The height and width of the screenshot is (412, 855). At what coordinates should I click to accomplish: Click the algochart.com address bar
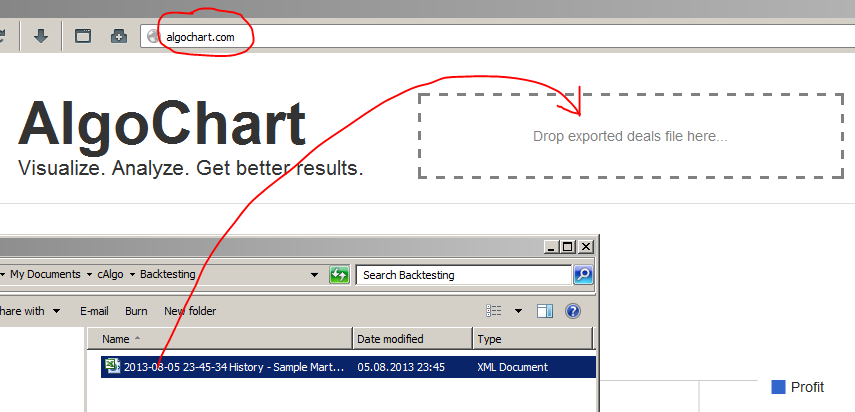(497, 37)
